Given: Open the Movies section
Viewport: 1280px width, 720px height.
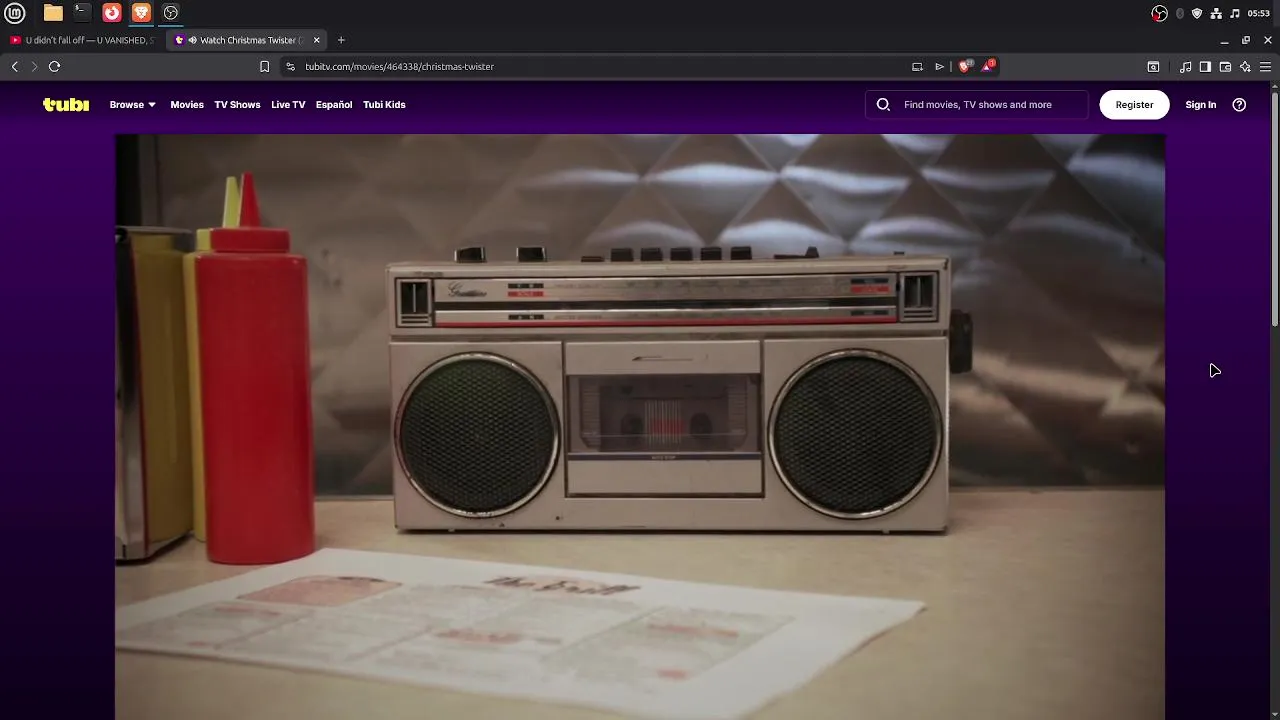Looking at the screenshot, I should [187, 104].
